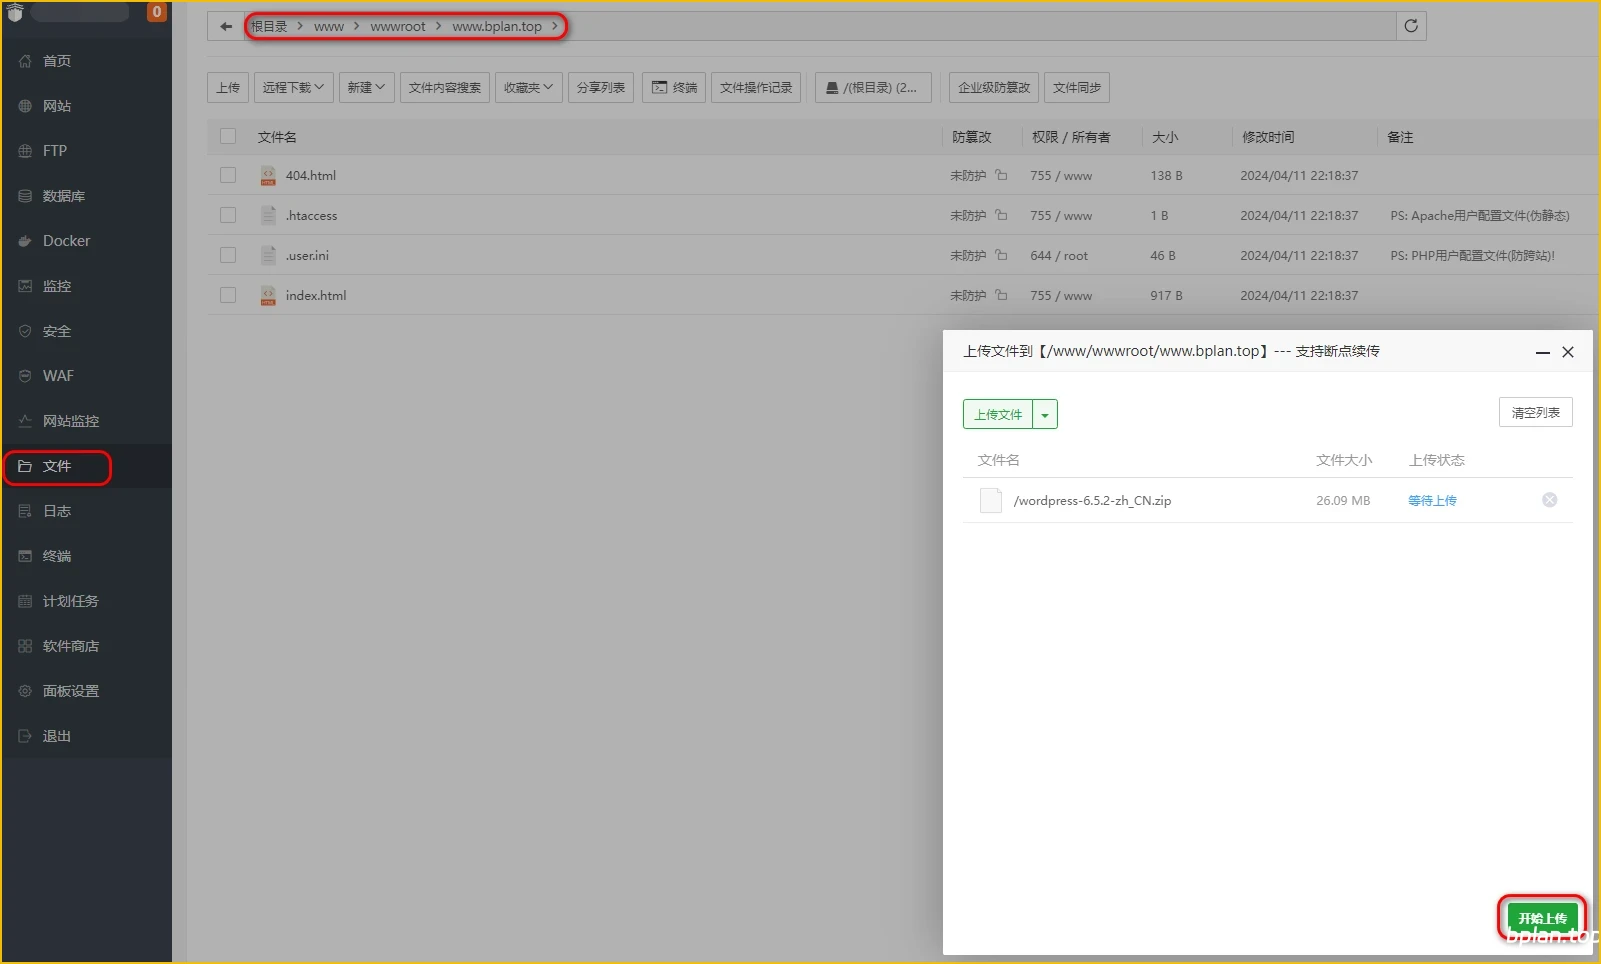The width and height of the screenshot is (1601, 964).
Task: Click the sidebar 终端 terminal icon
Action: click(x=25, y=556)
